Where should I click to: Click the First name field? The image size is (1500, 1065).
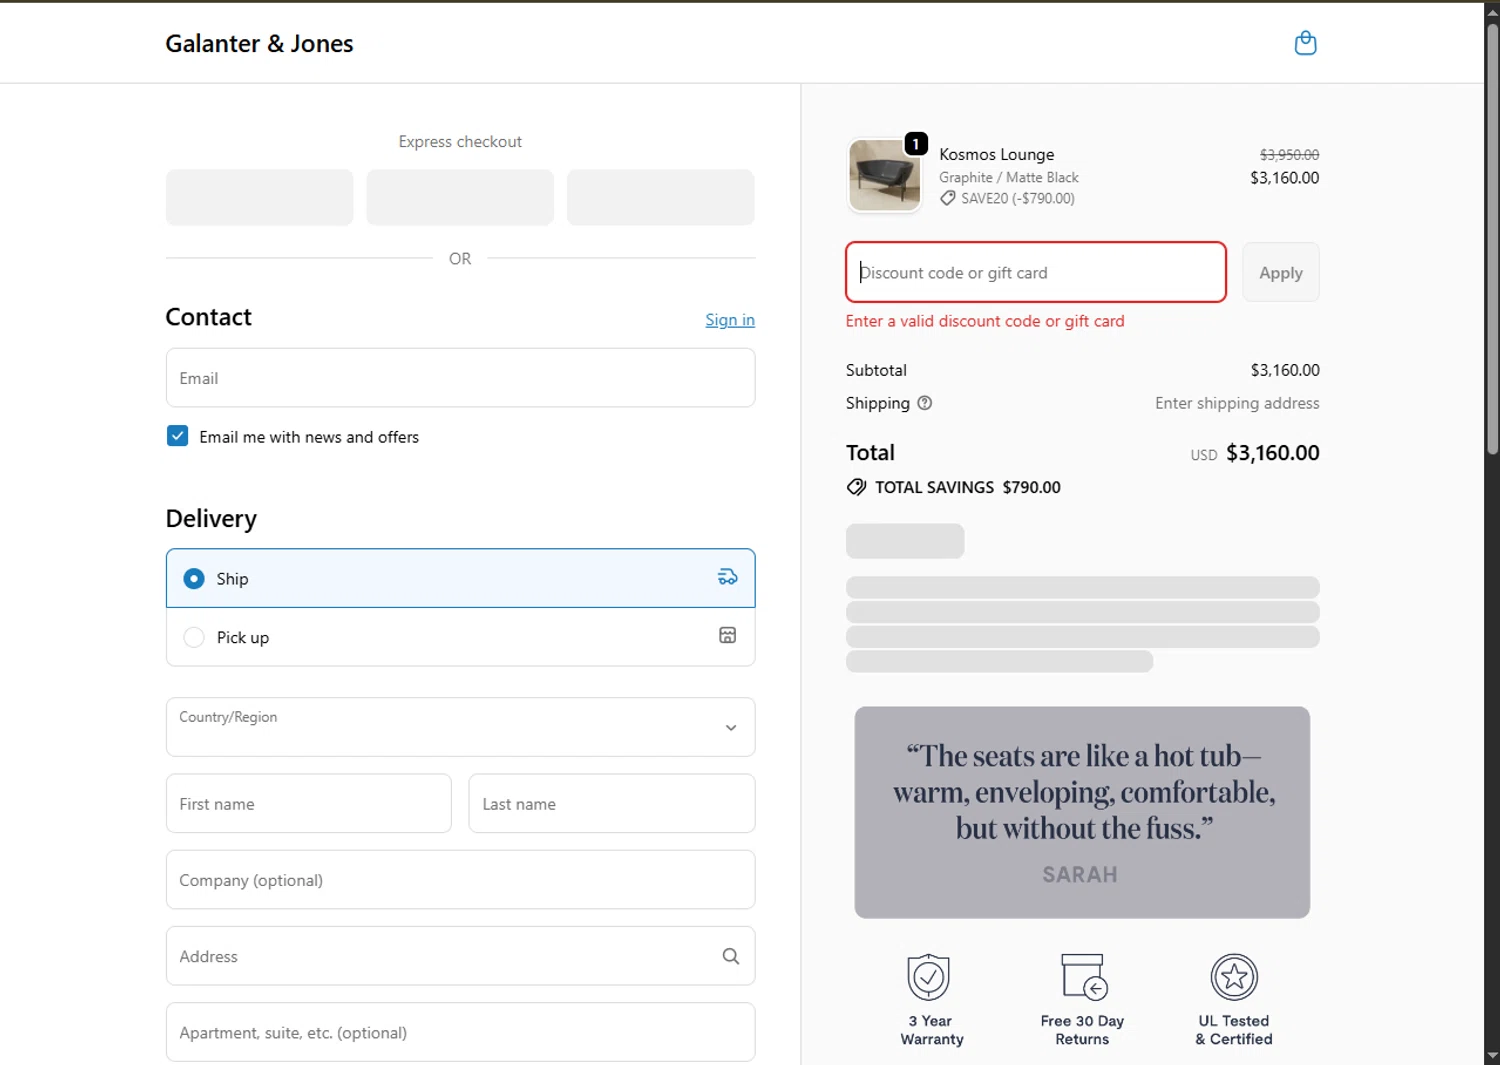coord(308,804)
